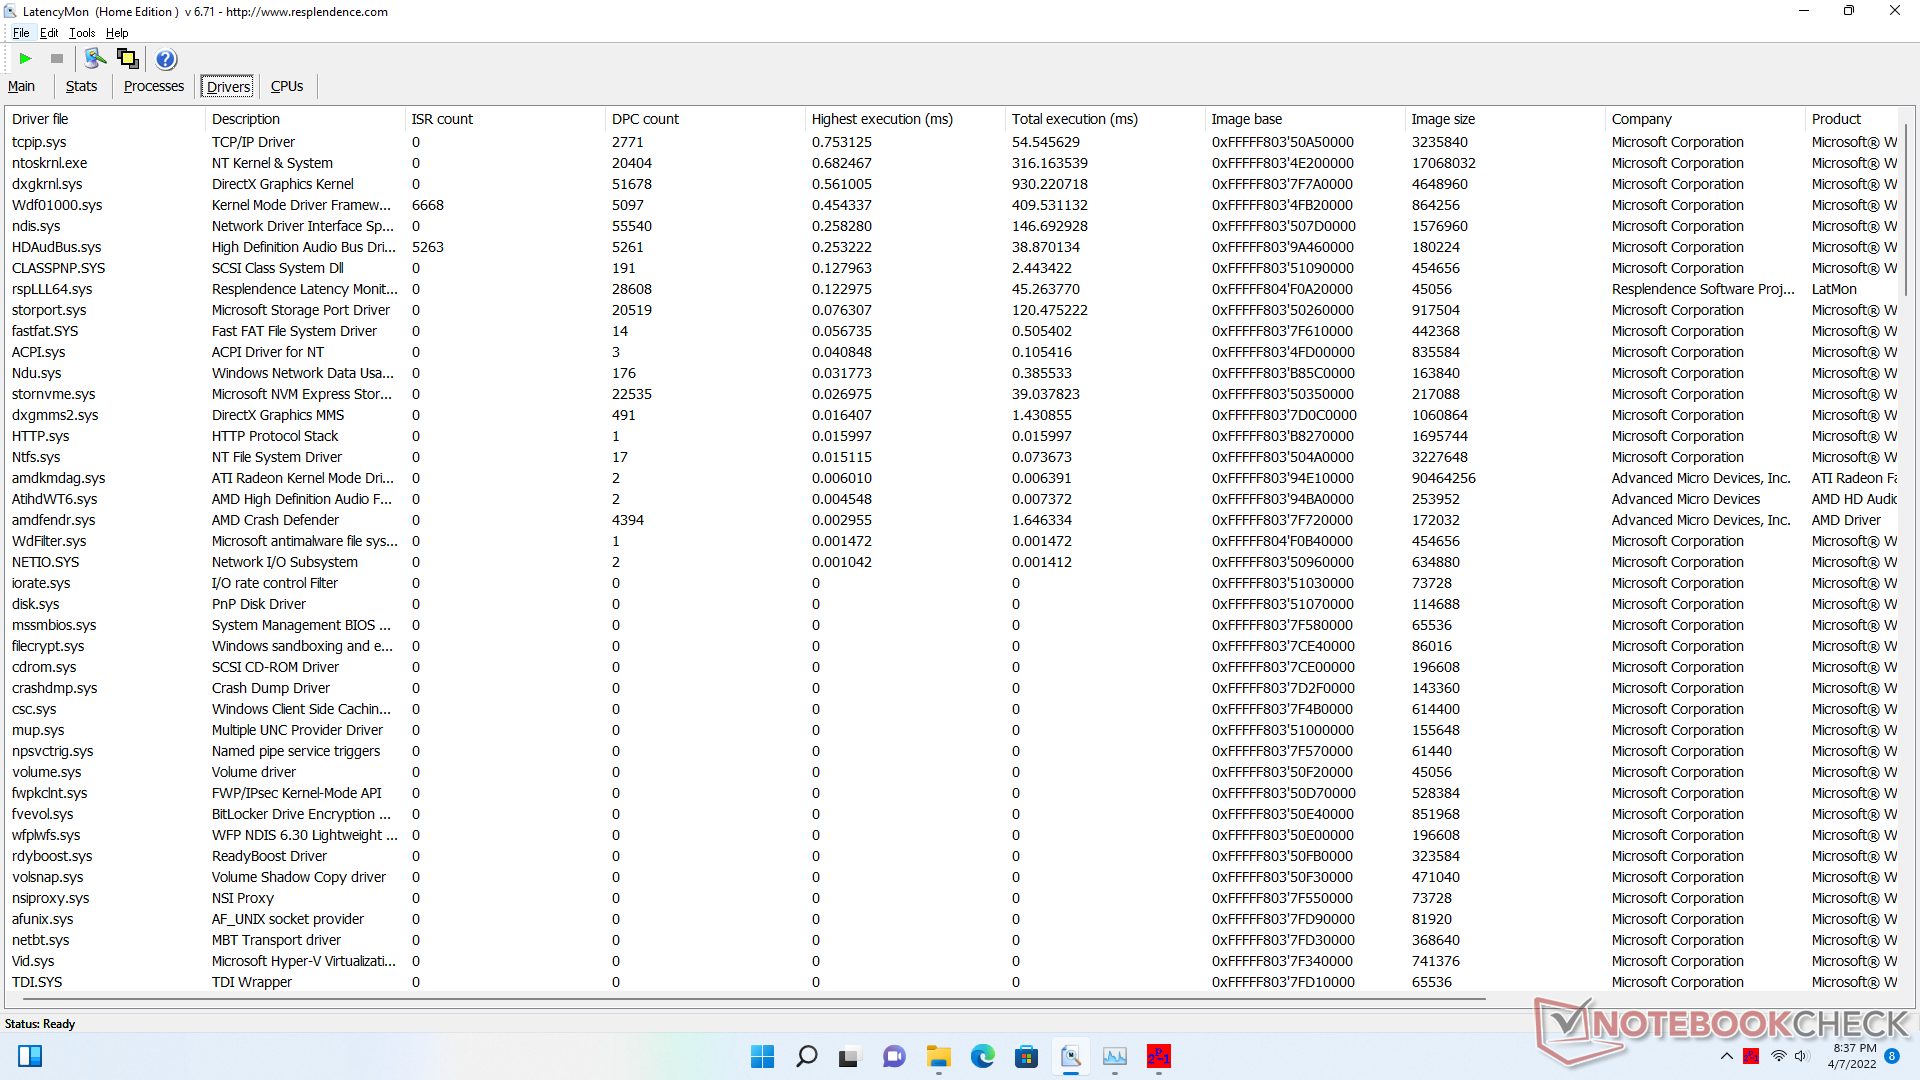Screen dimensions: 1920x1080
Task: Click the 0.753125 highest execution value
Action: tap(842, 142)
